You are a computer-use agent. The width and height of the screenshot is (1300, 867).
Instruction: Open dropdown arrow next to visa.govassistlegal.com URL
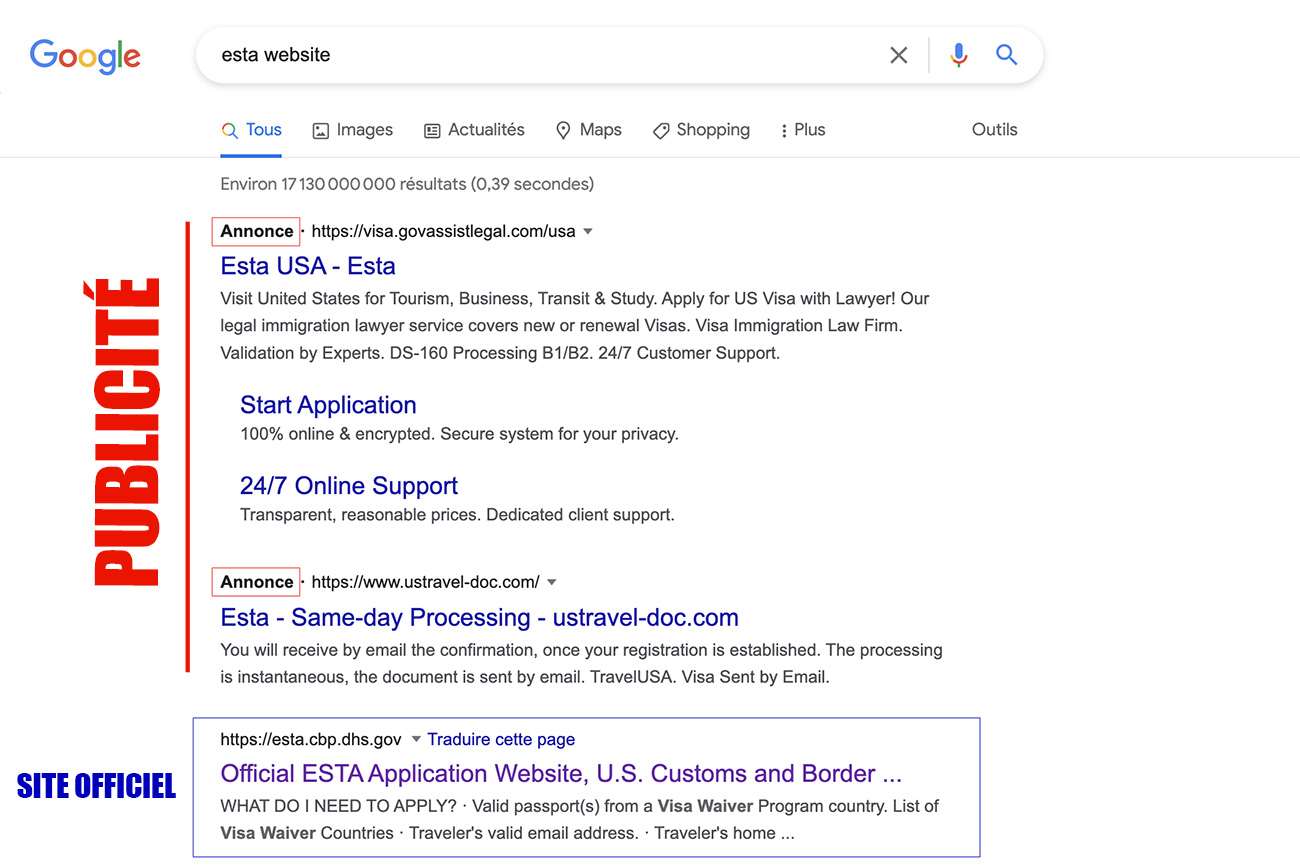(588, 231)
